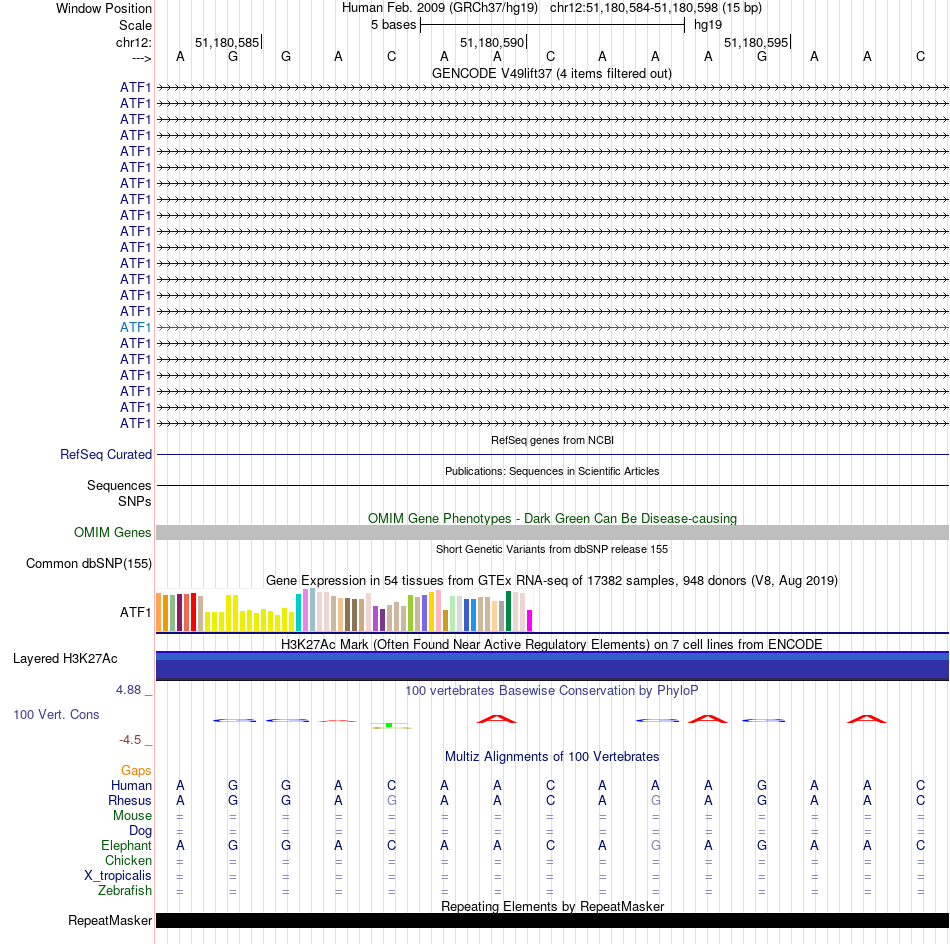Click the Common dbSNP(155) label
This screenshot has width=950, height=944.
click(x=88, y=563)
